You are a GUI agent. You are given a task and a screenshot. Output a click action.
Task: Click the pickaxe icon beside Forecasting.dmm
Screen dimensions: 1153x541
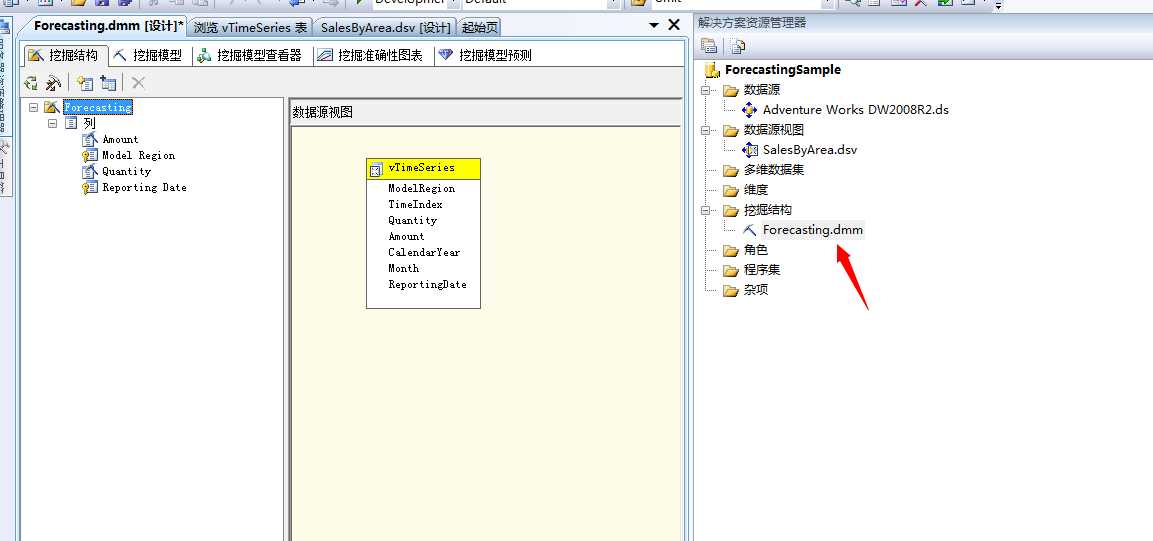pos(749,230)
